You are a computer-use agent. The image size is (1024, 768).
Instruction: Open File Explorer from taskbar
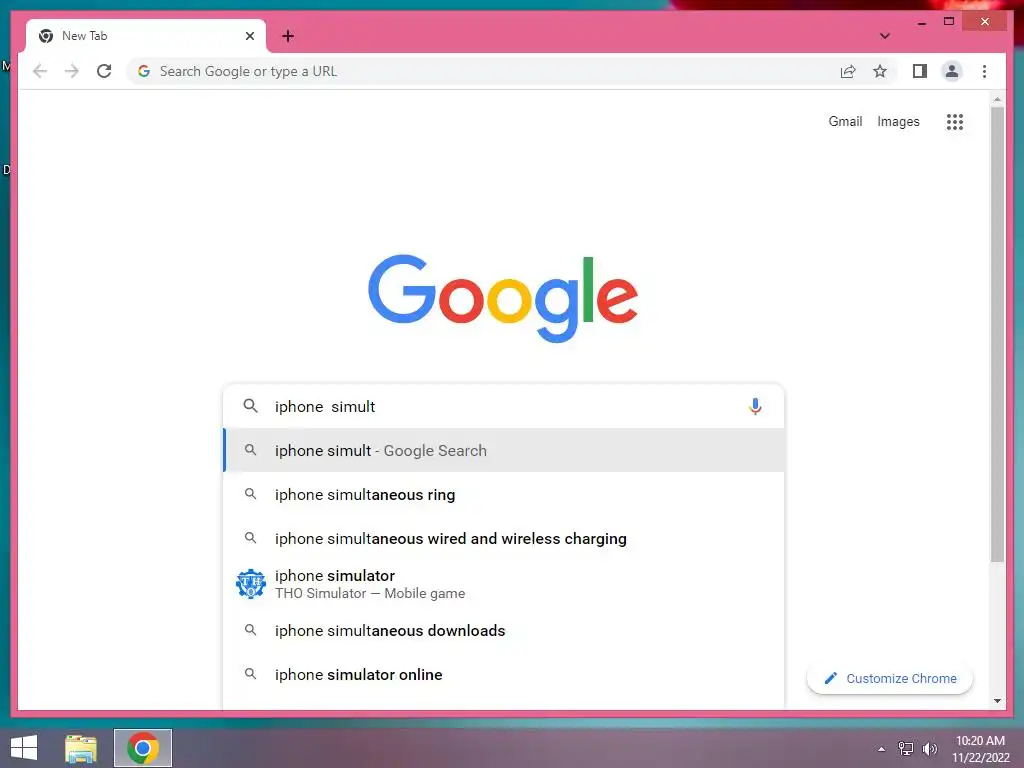[81, 748]
